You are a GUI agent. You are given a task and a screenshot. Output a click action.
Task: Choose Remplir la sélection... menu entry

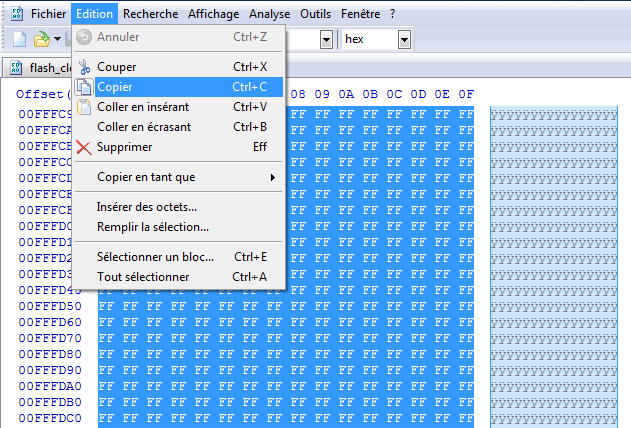click(x=153, y=226)
